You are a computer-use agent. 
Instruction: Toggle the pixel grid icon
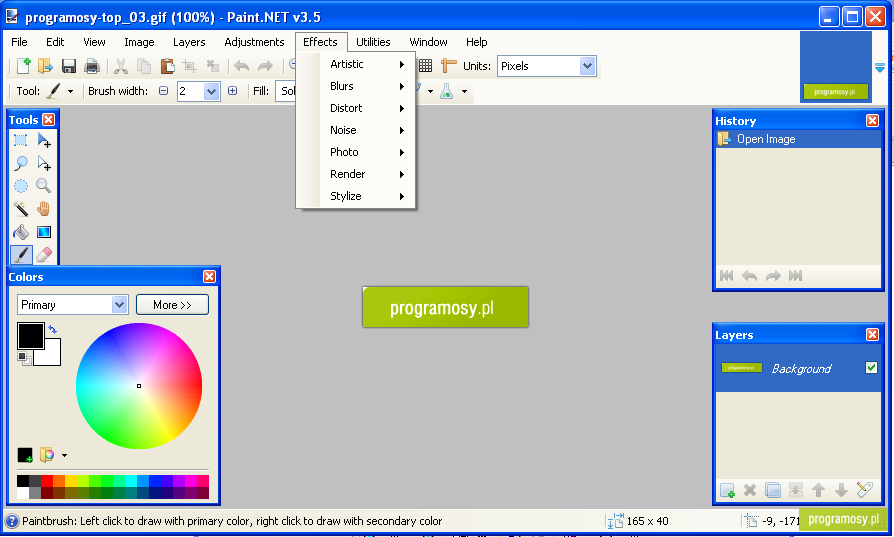click(425, 66)
